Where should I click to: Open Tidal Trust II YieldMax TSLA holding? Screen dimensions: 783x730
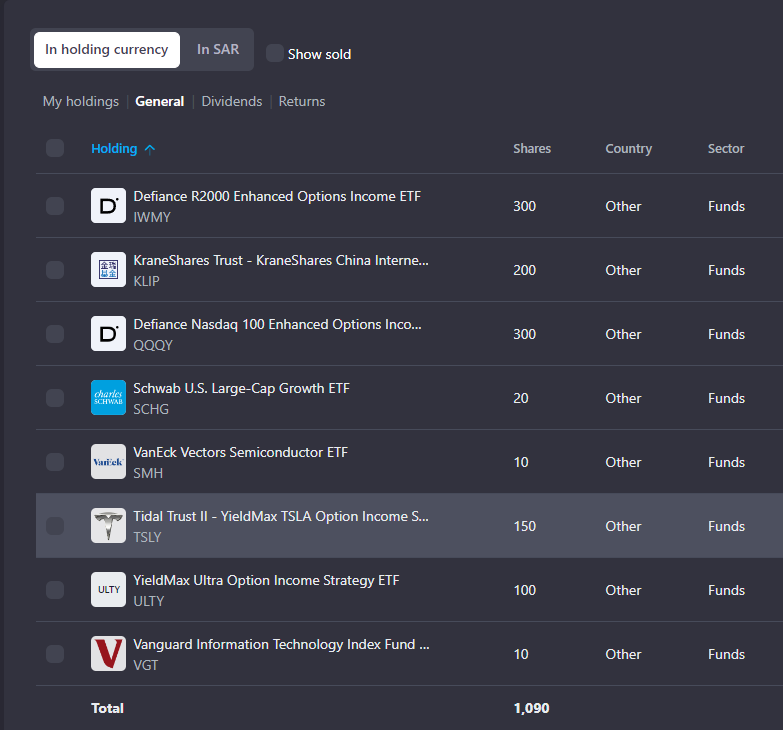point(281,516)
